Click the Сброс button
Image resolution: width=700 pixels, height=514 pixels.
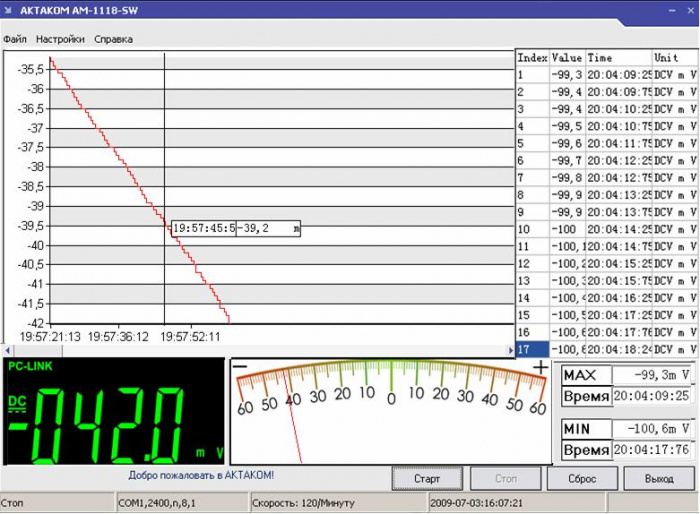pyautogui.click(x=582, y=479)
